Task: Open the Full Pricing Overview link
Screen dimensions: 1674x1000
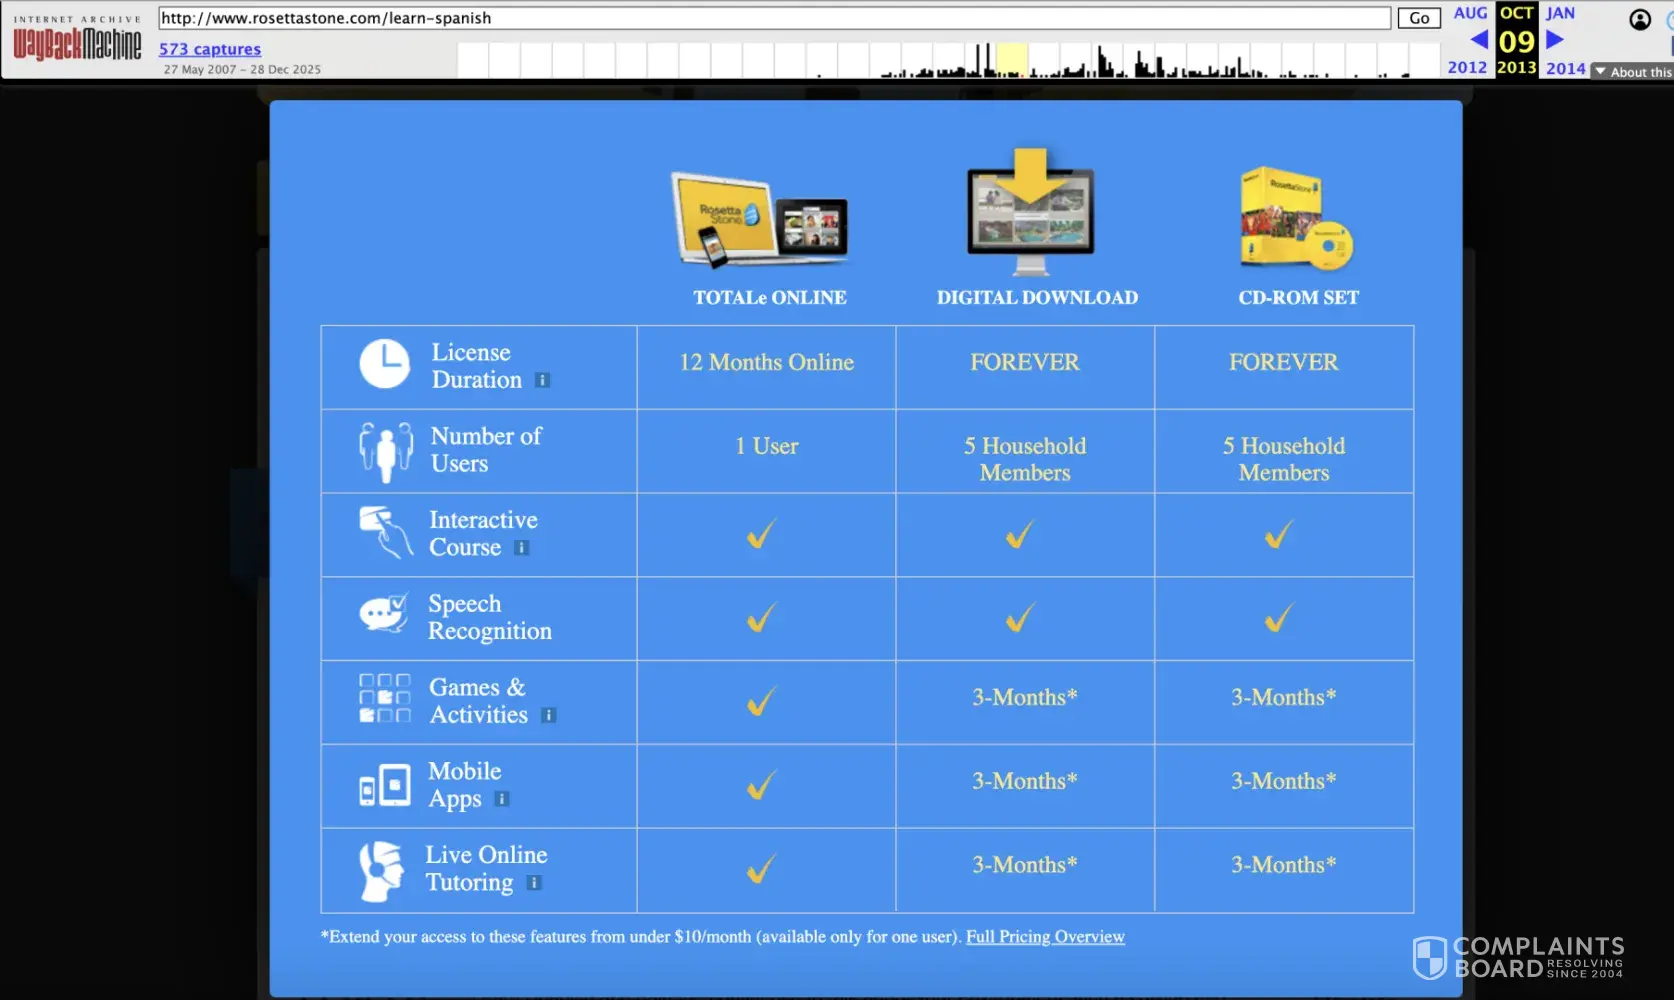Action: coord(1045,937)
